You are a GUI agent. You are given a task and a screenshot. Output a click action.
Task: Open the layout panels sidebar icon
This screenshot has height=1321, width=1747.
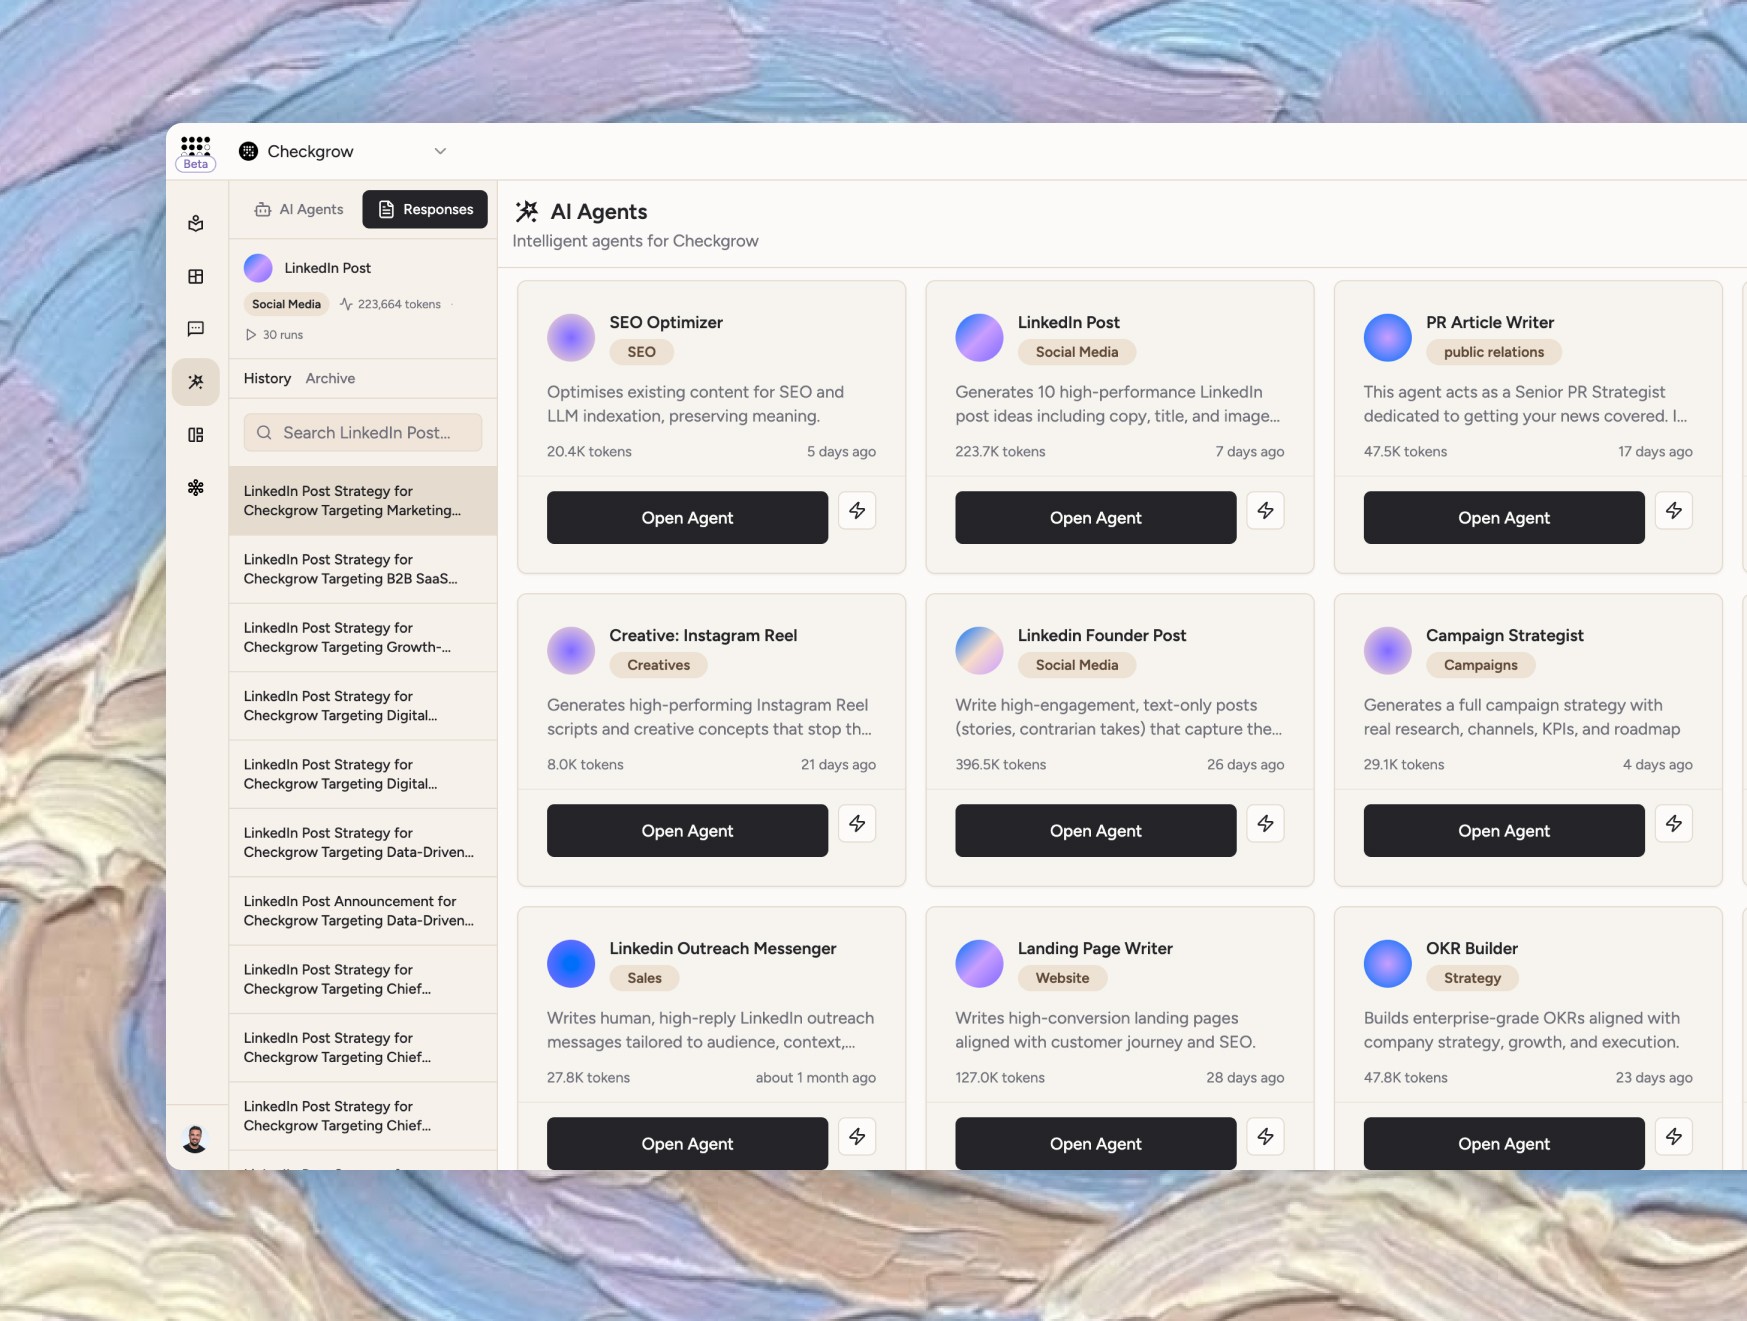coord(196,435)
